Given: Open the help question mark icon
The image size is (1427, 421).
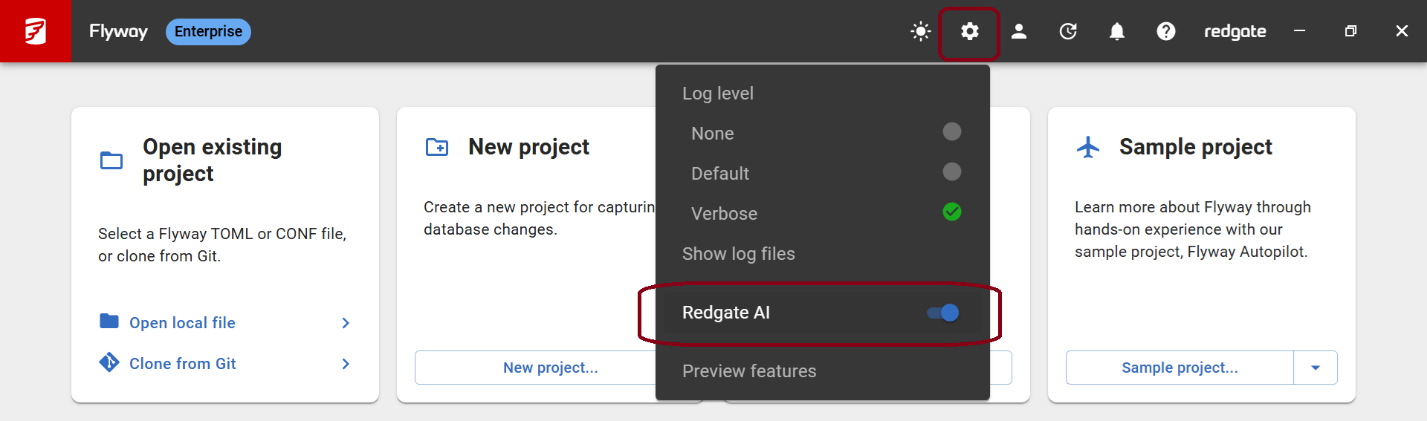Looking at the screenshot, I should (x=1166, y=32).
